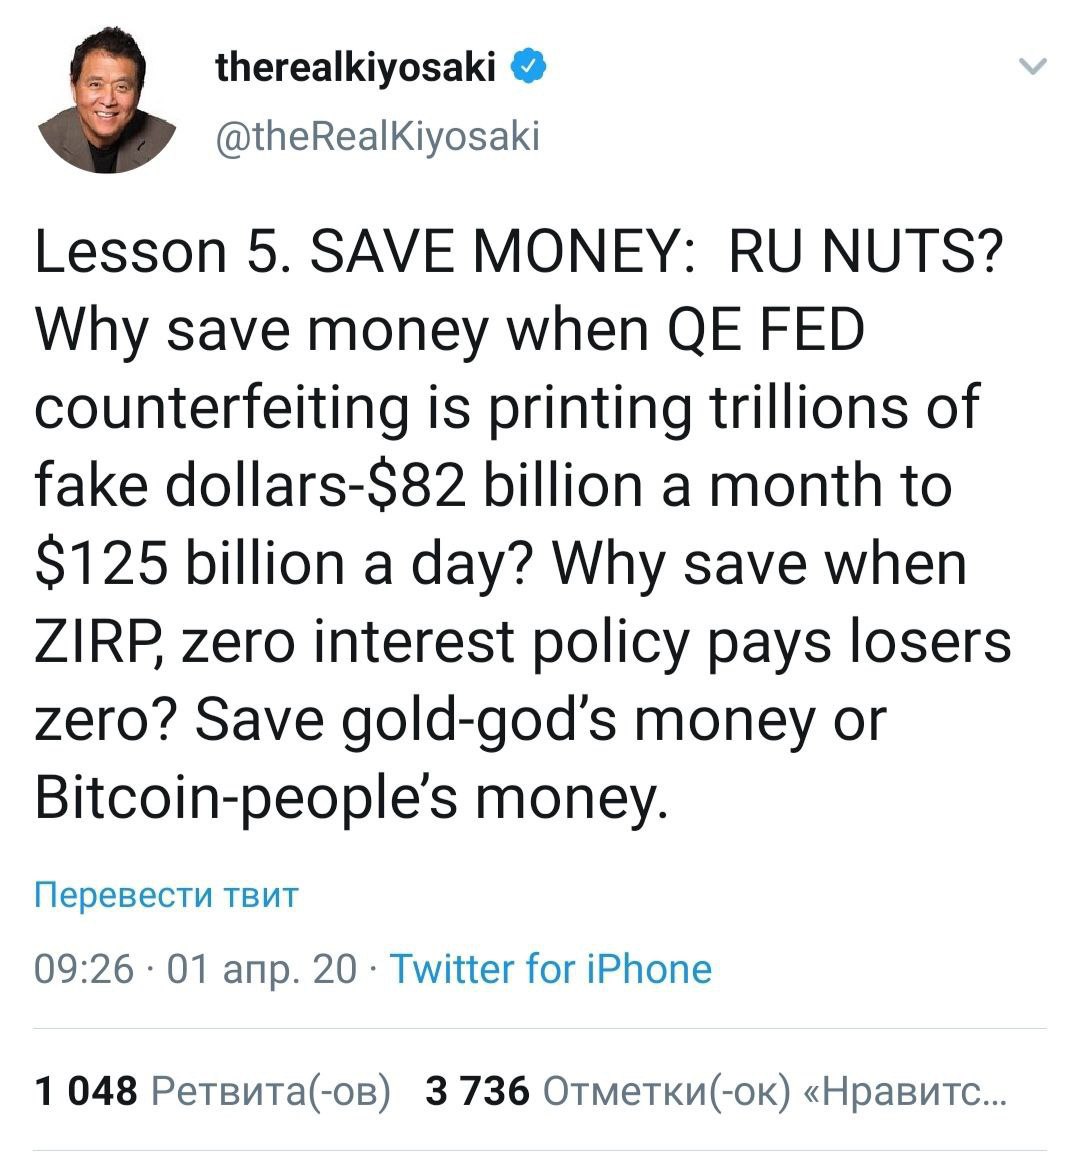The width and height of the screenshot is (1080, 1158).
Task: Open the "Twitter for iPhone" source link
Action: point(550,968)
